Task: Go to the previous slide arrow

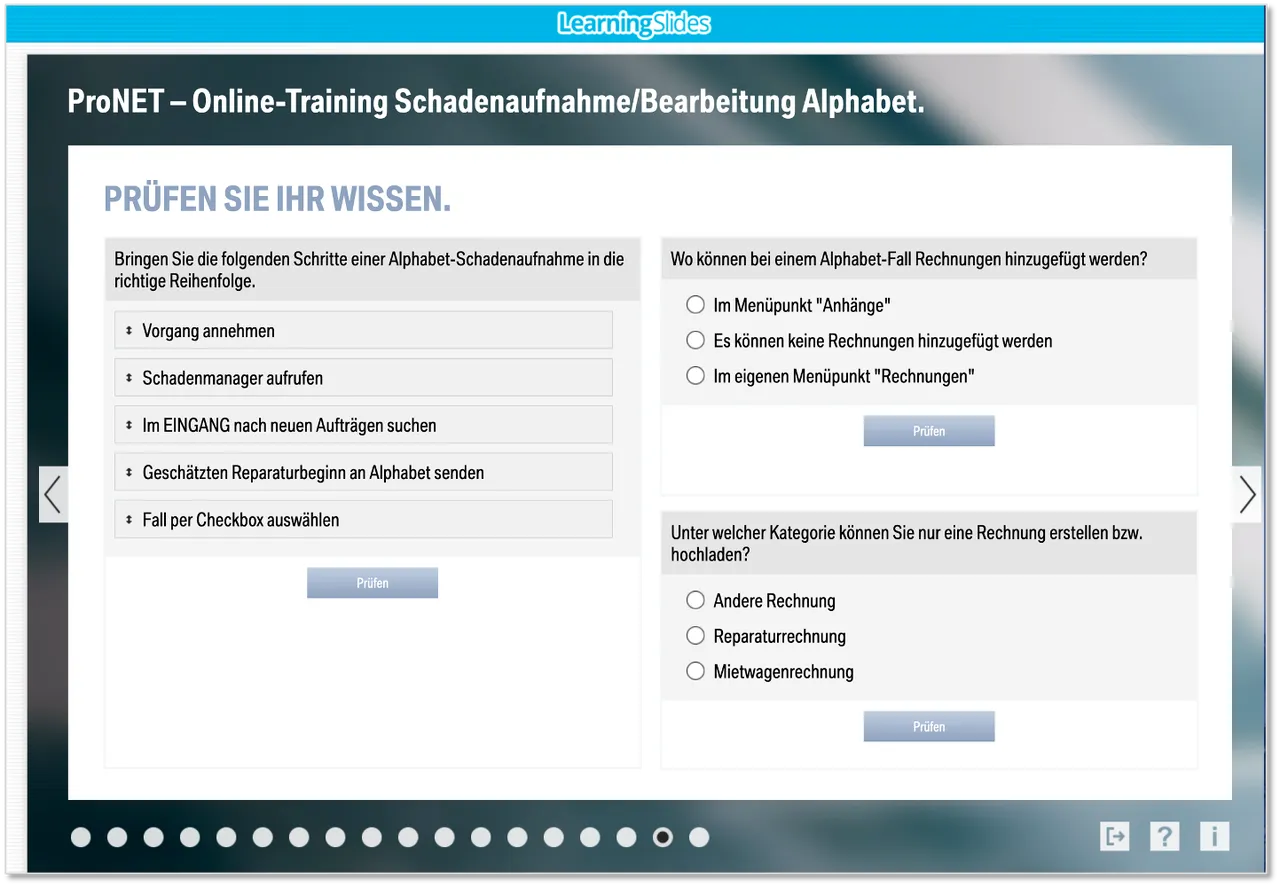Action: [x=53, y=494]
